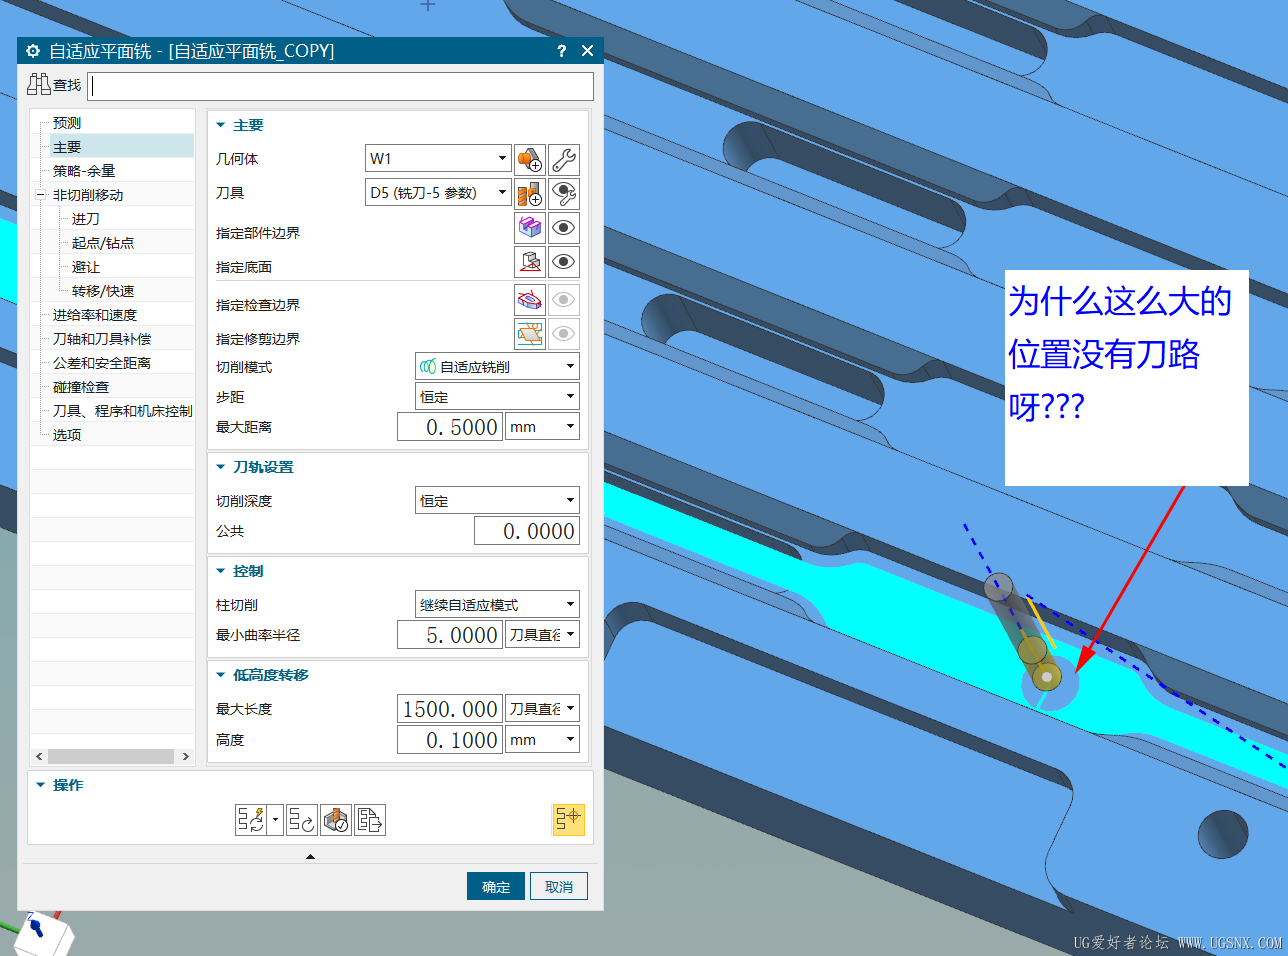Click the List tool path icon
1288x956 pixels.
(x=370, y=820)
